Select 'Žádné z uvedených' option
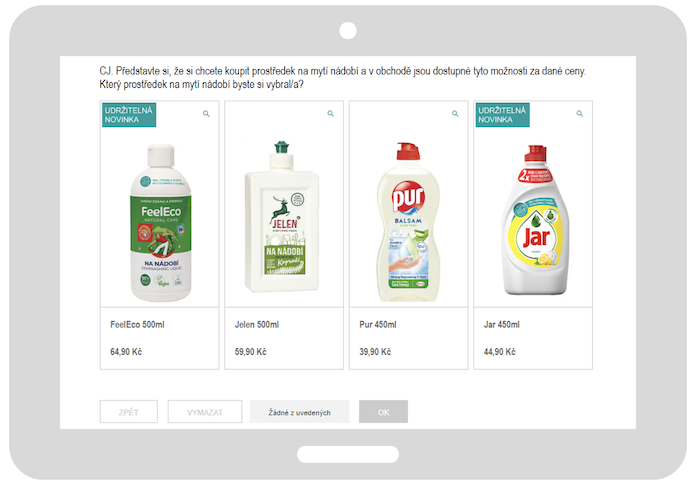This screenshot has width=700, height=487. tap(300, 412)
